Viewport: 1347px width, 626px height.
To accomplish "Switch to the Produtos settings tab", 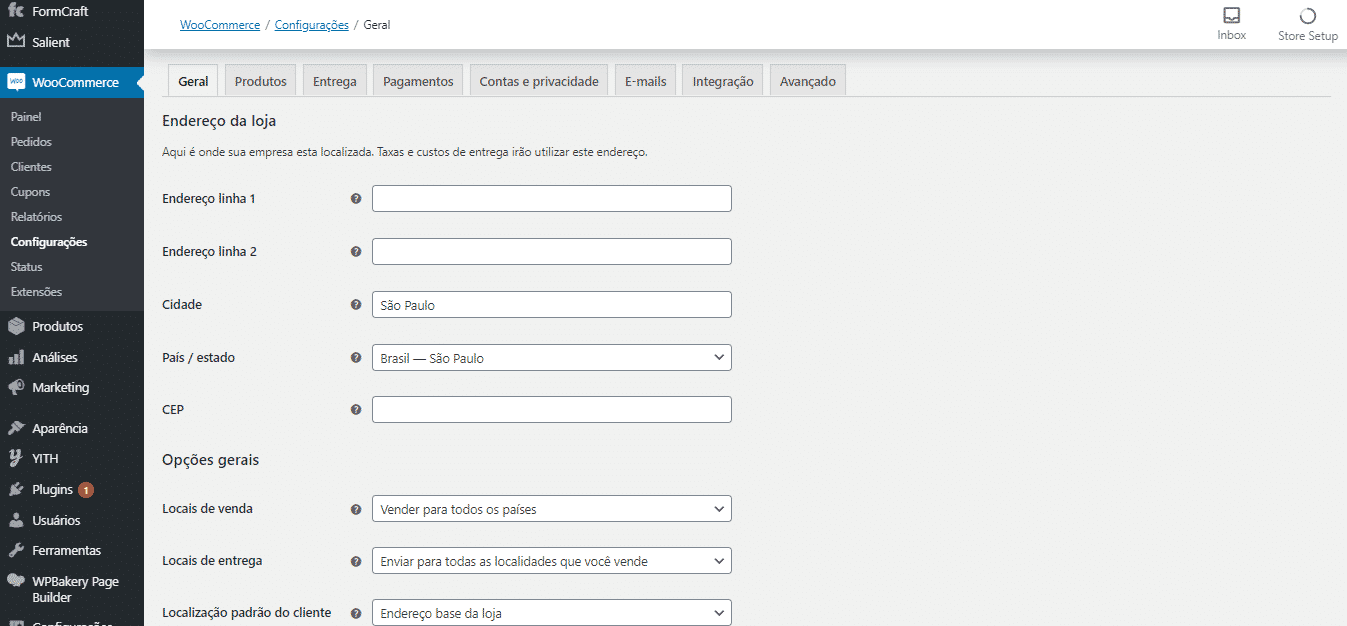I will (x=260, y=81).
